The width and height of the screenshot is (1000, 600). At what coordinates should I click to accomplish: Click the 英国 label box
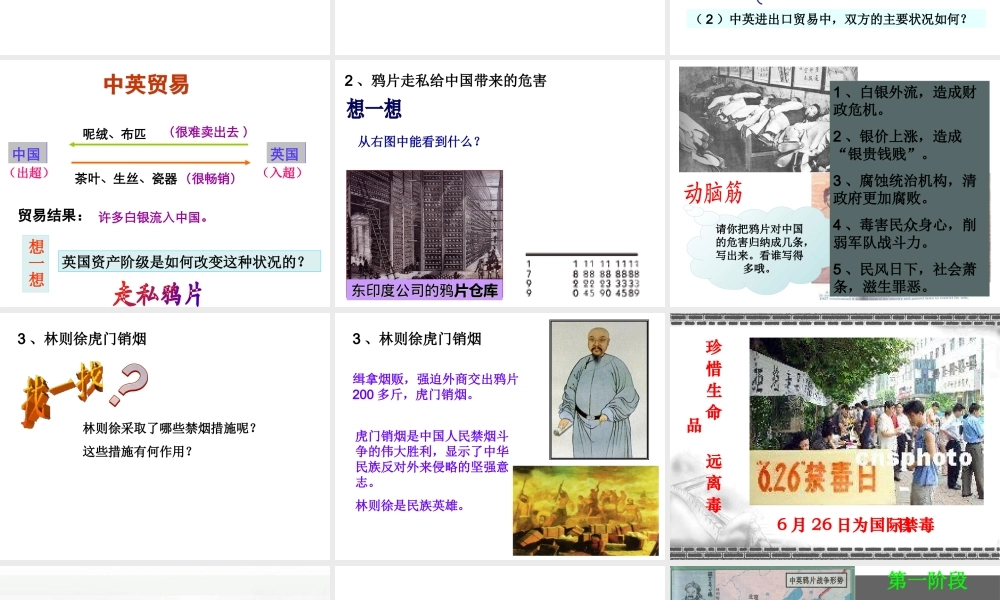click(x=285, y=153)
